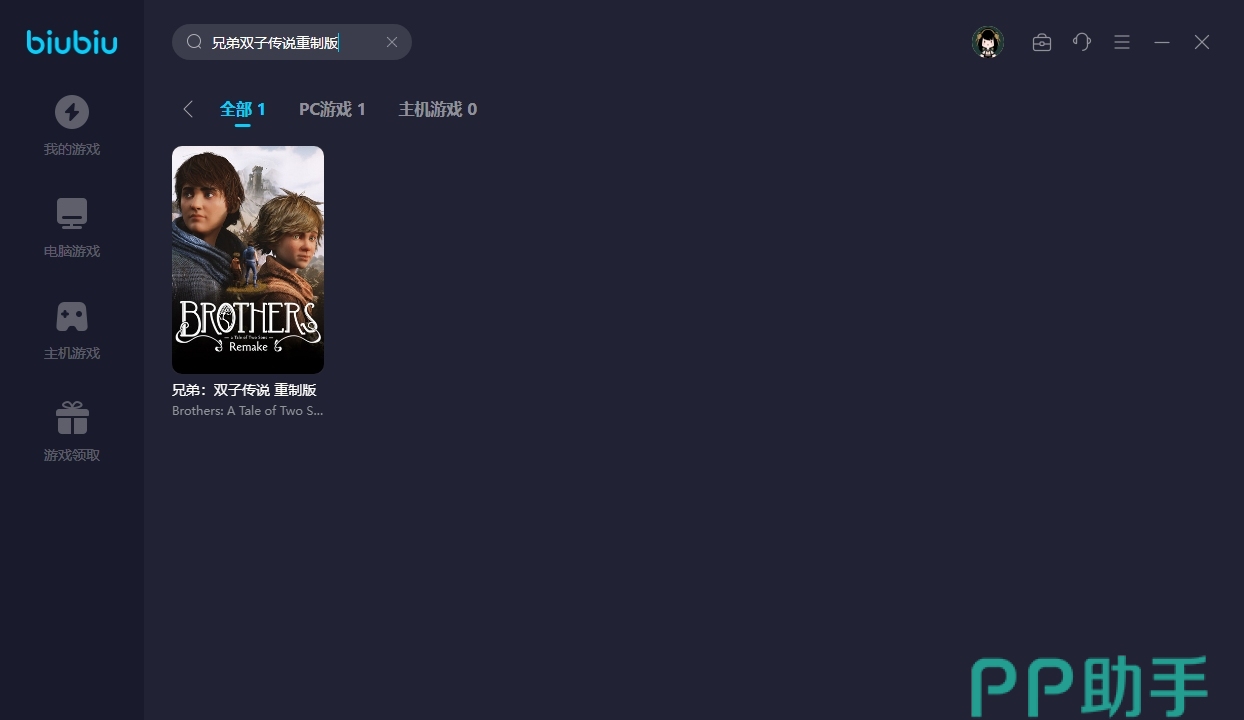Screen dimensions: 1244x720
Task: Open the Brothers Remake game cover
Action: (x=248, y=260)
